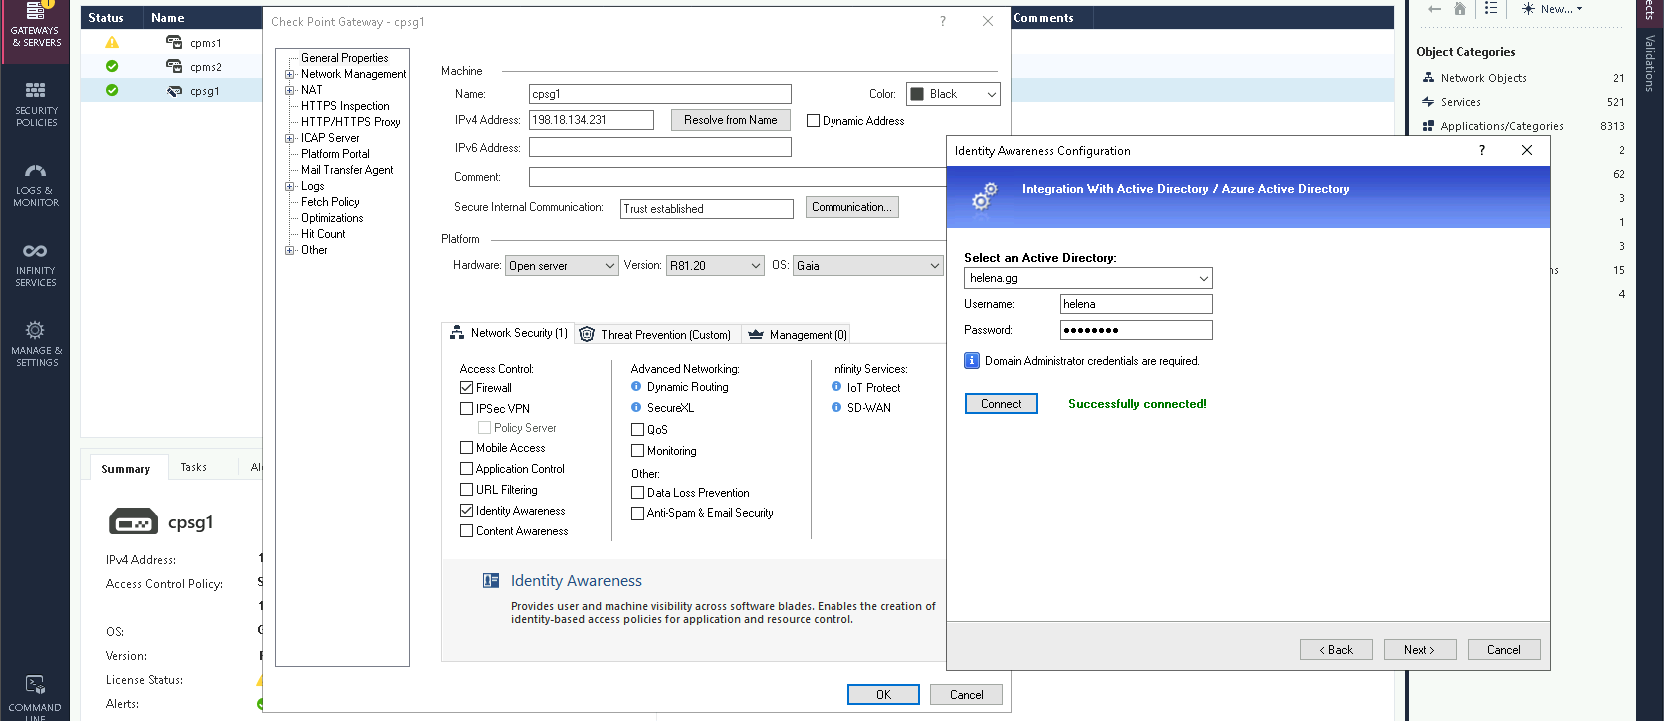1664x721 pixels.
Task: Click Next in Identity Awareness wizard
Action: [1419, 650]
